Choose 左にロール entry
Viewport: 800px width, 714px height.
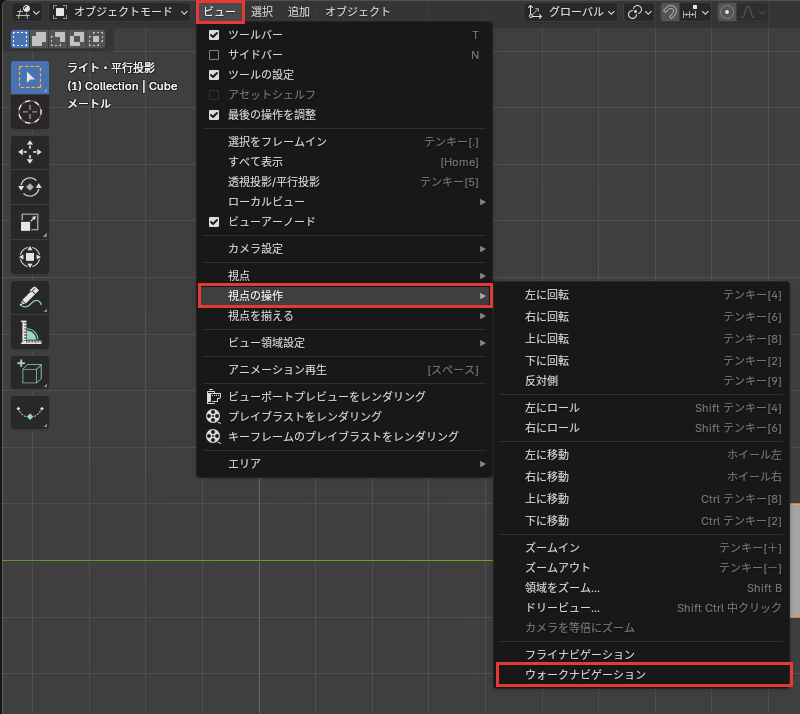pos(642,408)
